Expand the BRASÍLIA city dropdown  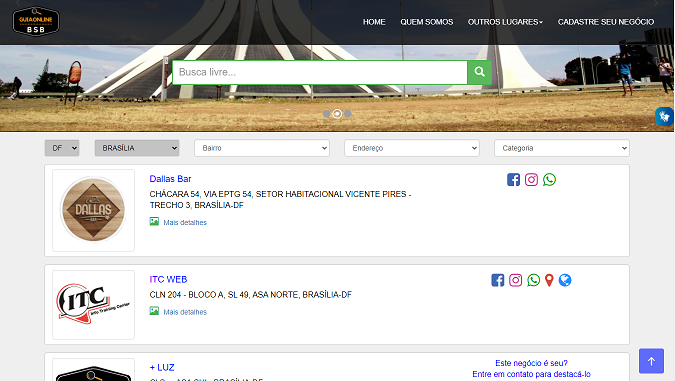coord(137,148)
